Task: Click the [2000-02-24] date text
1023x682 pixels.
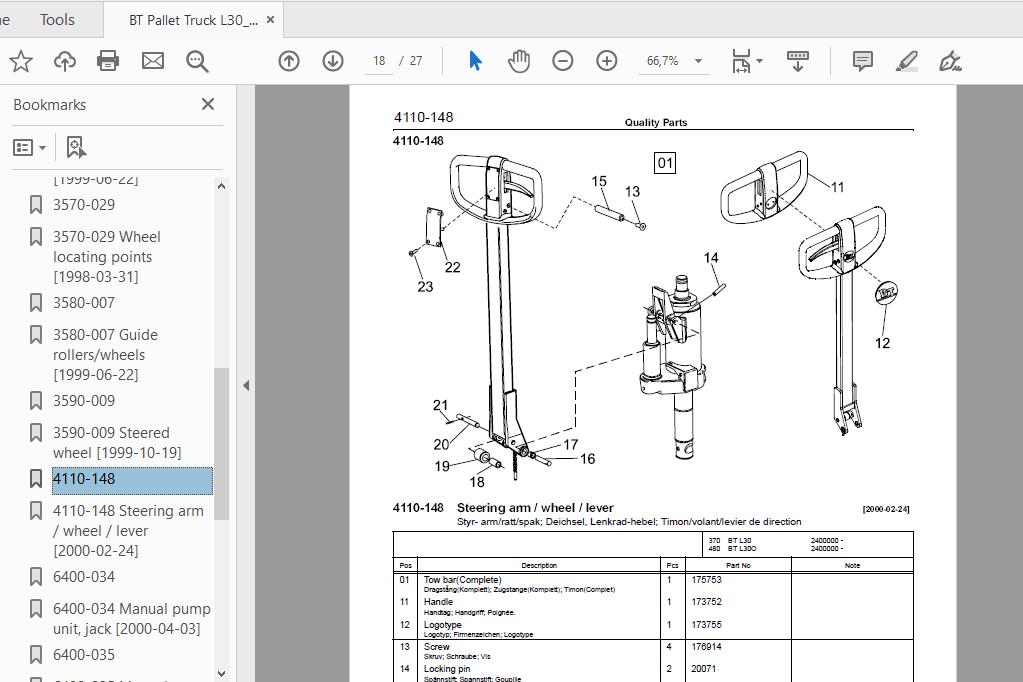Action: pos(886,509)
